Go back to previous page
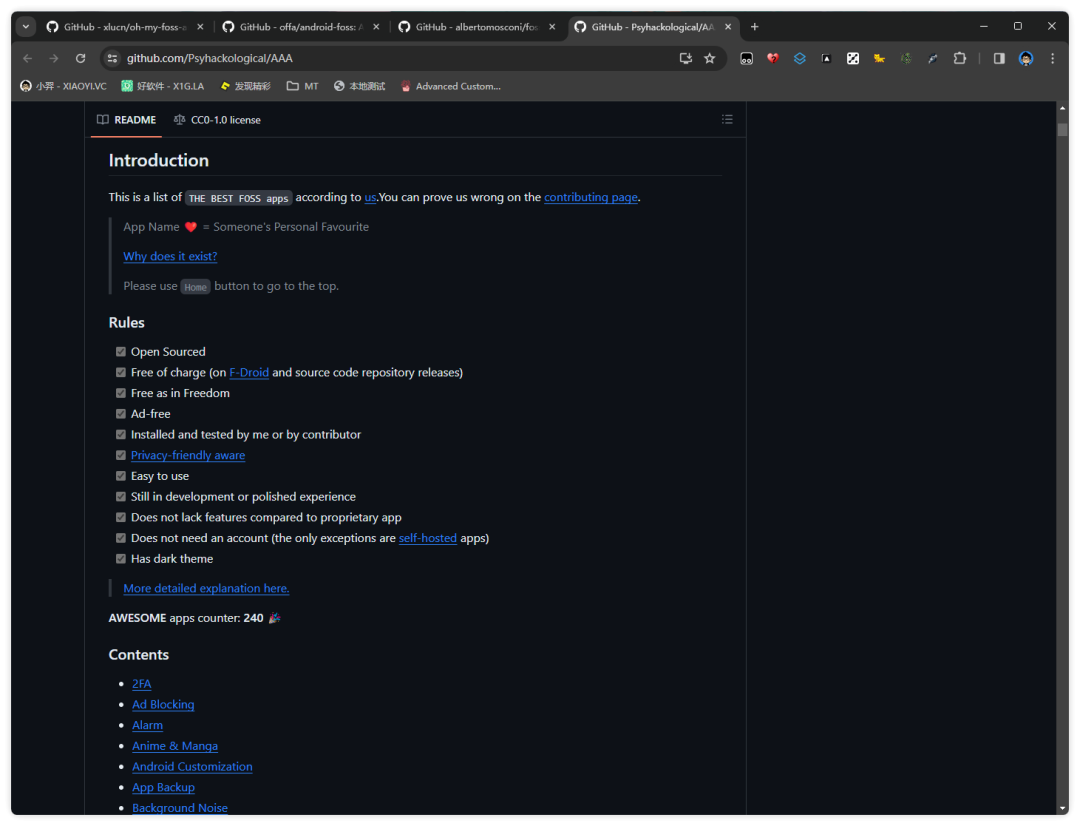 click(28, 59)
